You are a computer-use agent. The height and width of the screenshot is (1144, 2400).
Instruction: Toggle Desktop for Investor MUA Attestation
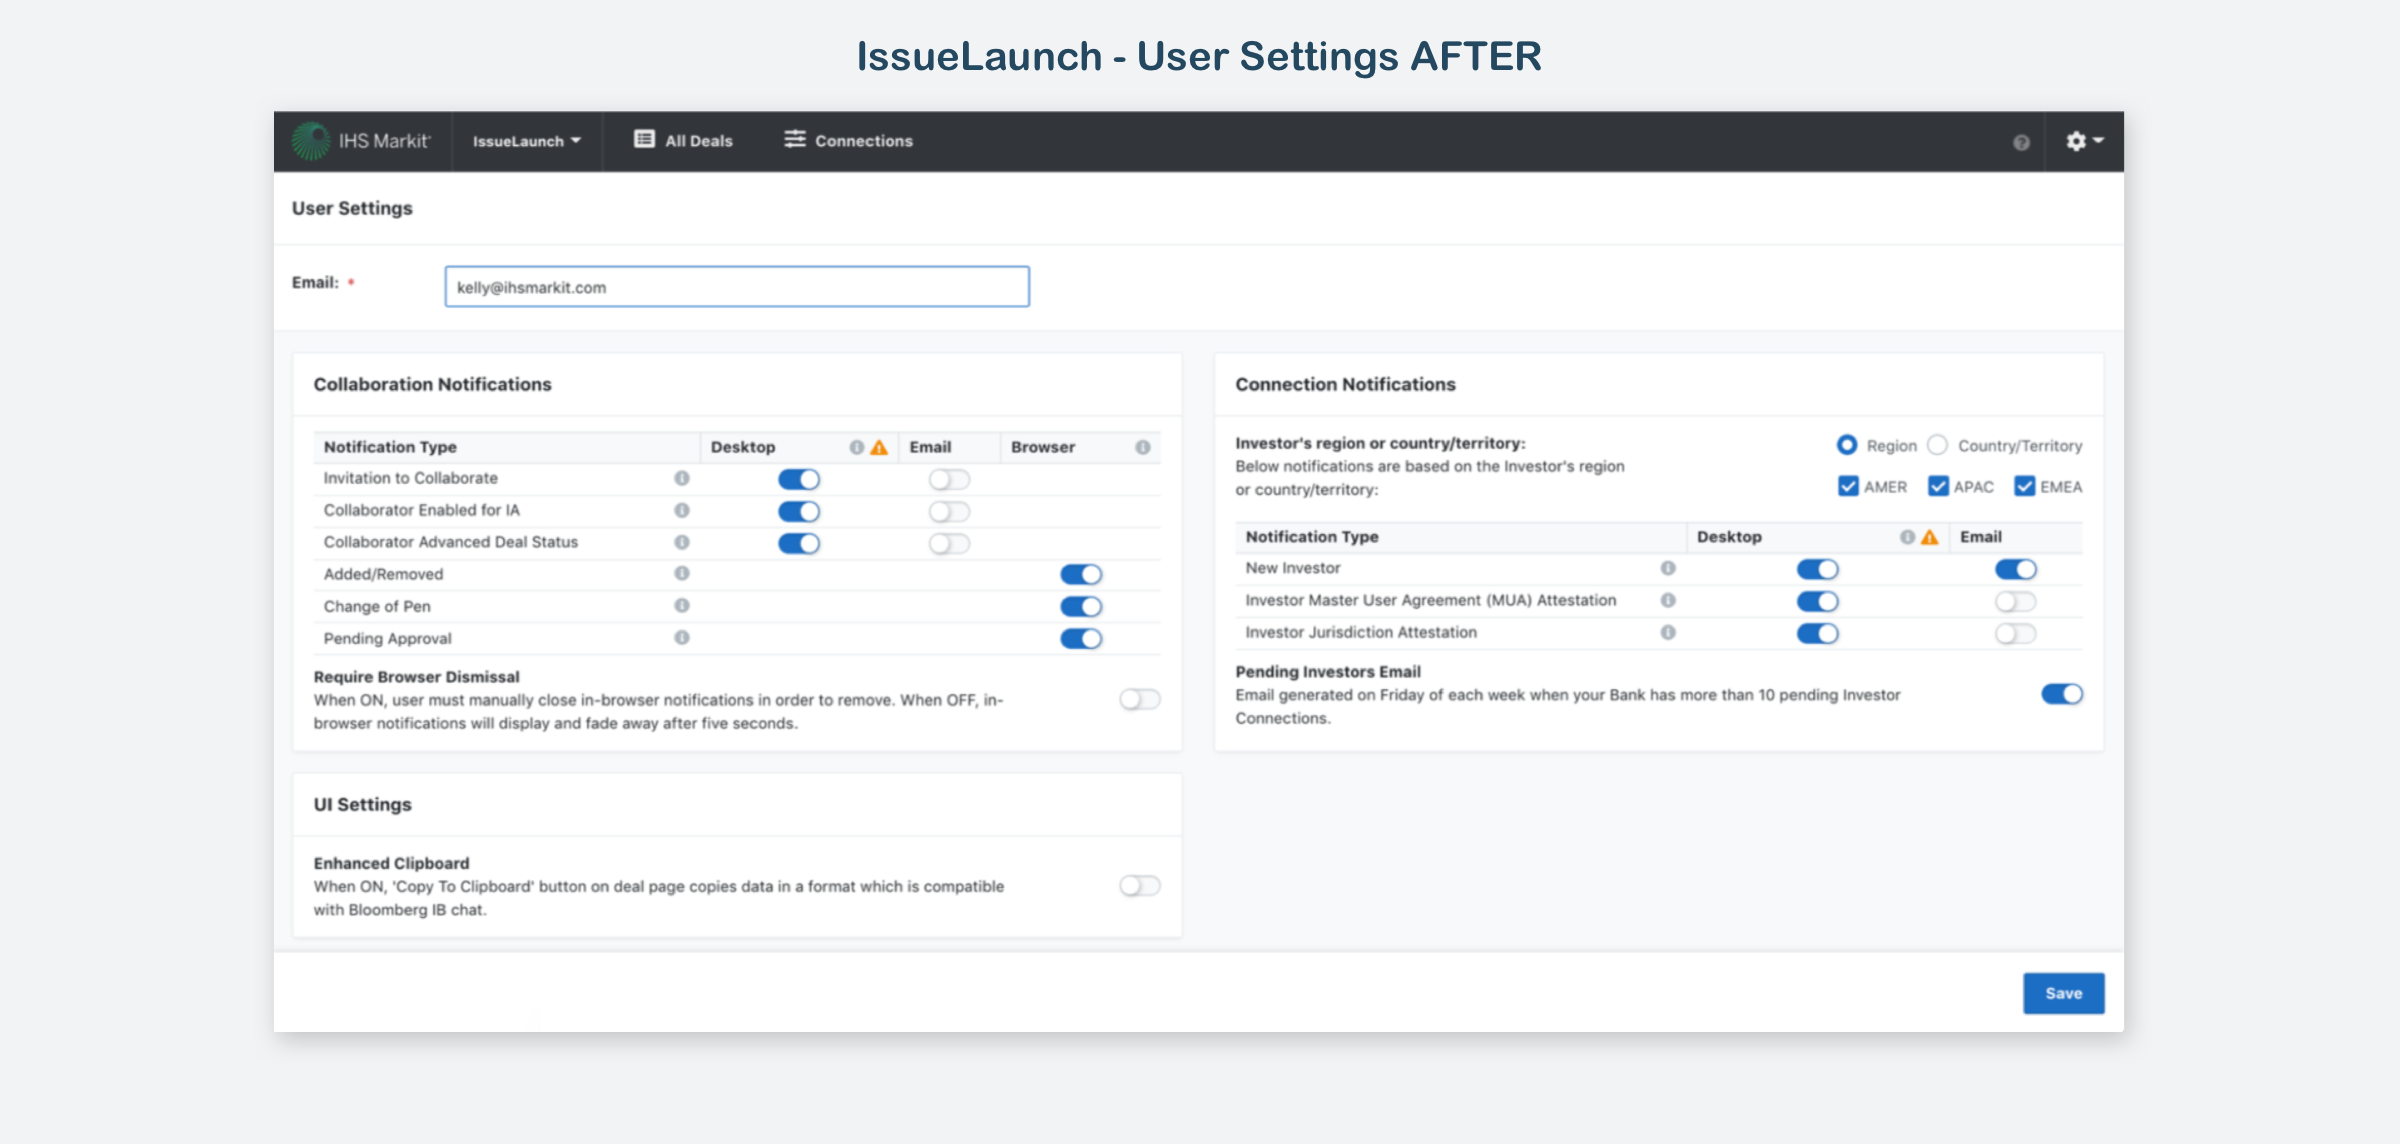[x=1818, y=602]
